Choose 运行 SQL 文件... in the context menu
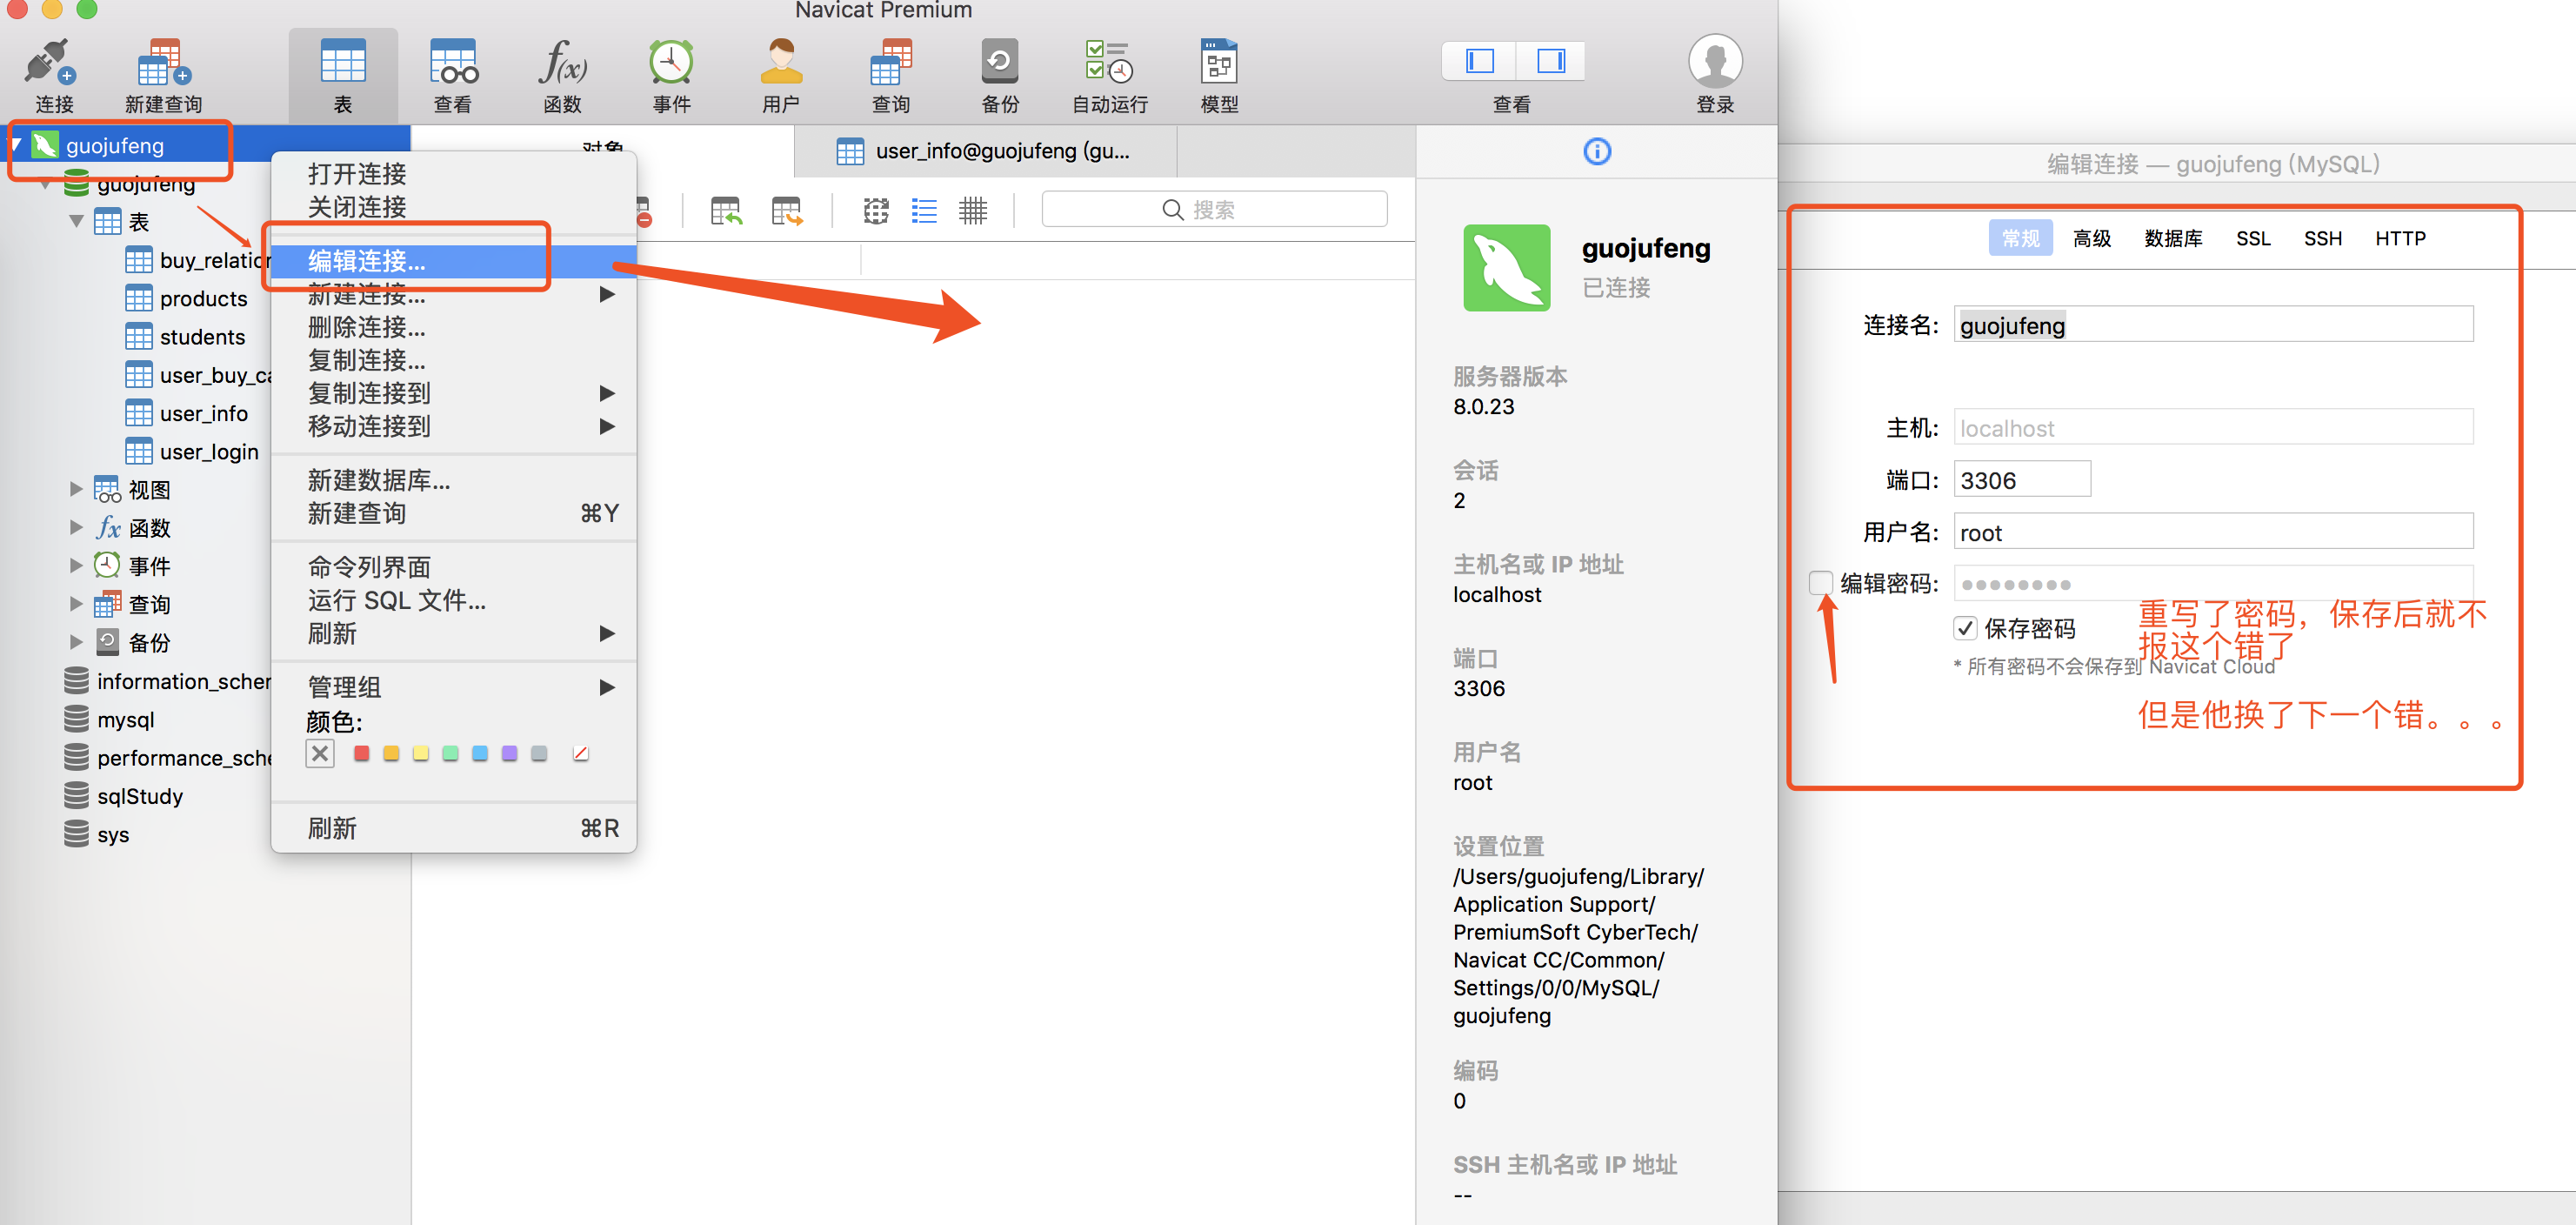 pyautogui.click(x=453, y=600)
